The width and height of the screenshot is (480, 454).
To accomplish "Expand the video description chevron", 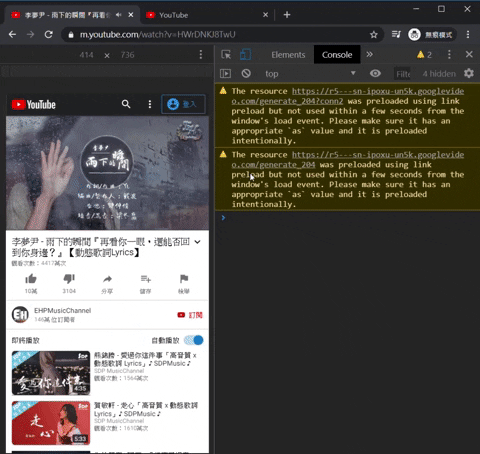I will coord(197,242).
